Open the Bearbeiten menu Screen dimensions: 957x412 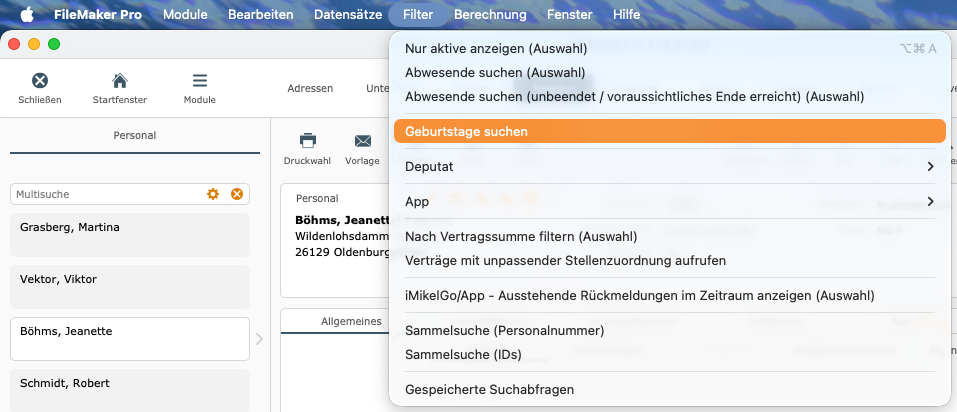pyautogui.click(x=261, y=15)
